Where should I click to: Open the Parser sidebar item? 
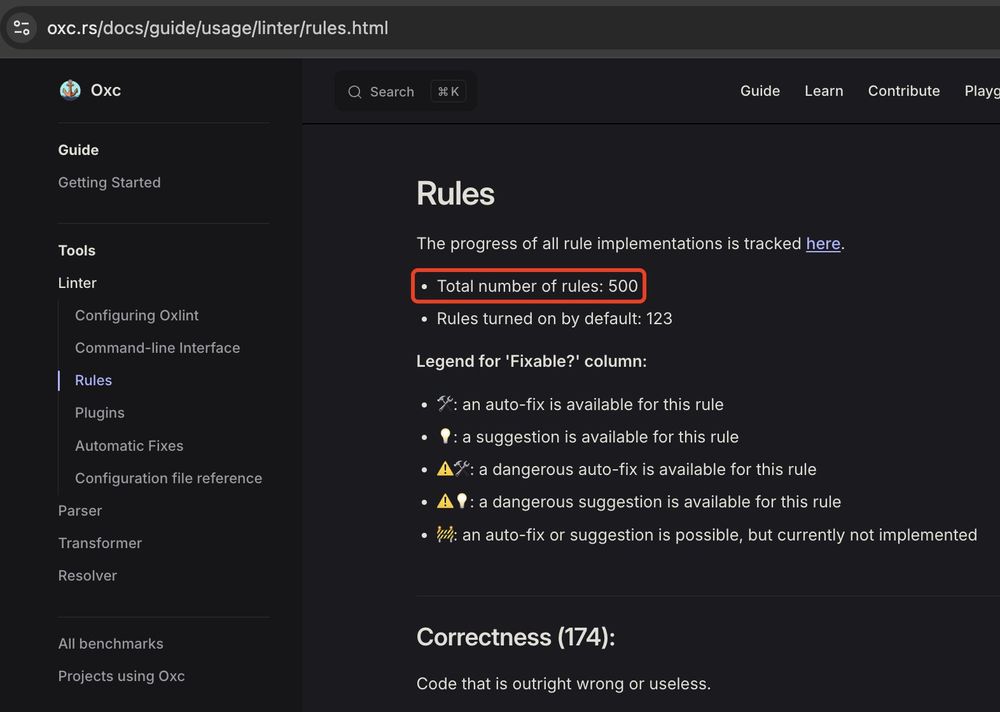coord(80,510)
